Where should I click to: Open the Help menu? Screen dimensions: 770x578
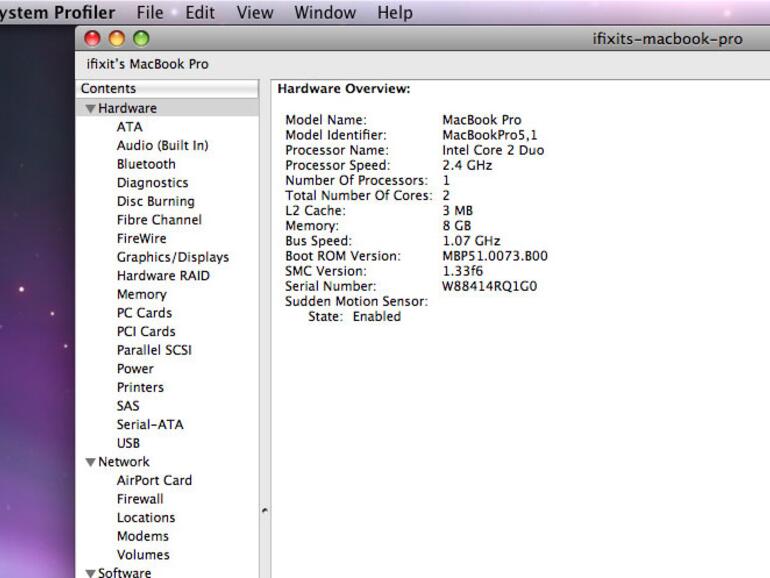(395, 12)
